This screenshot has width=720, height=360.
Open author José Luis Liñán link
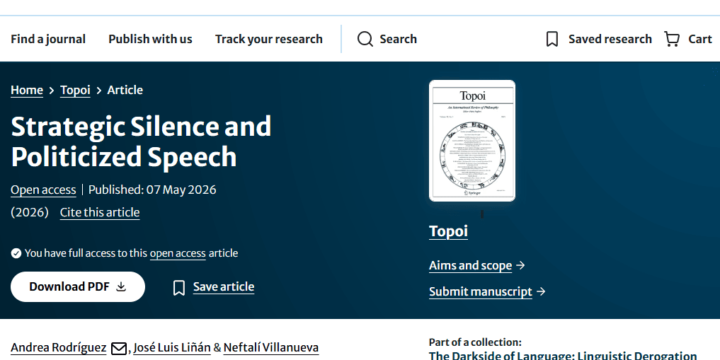pos(172,348)
